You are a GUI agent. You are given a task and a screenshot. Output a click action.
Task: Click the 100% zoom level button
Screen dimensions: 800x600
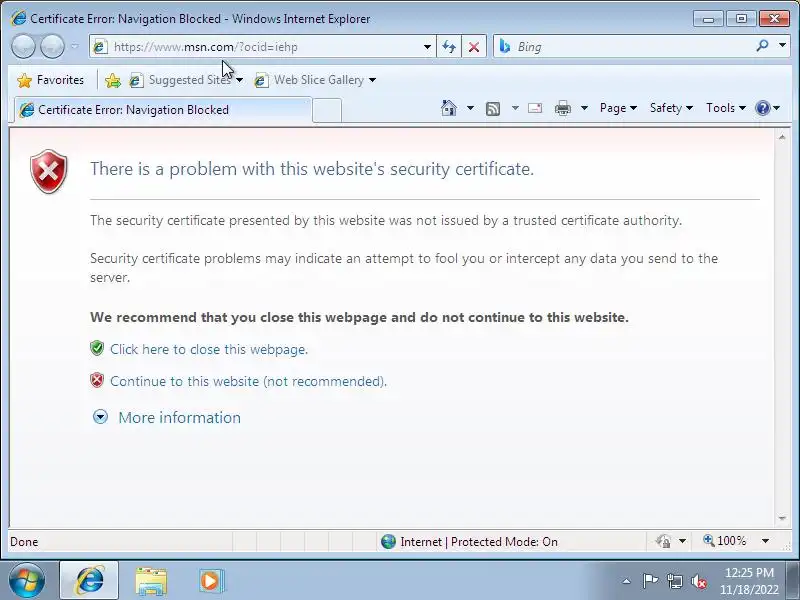(724, 541)
